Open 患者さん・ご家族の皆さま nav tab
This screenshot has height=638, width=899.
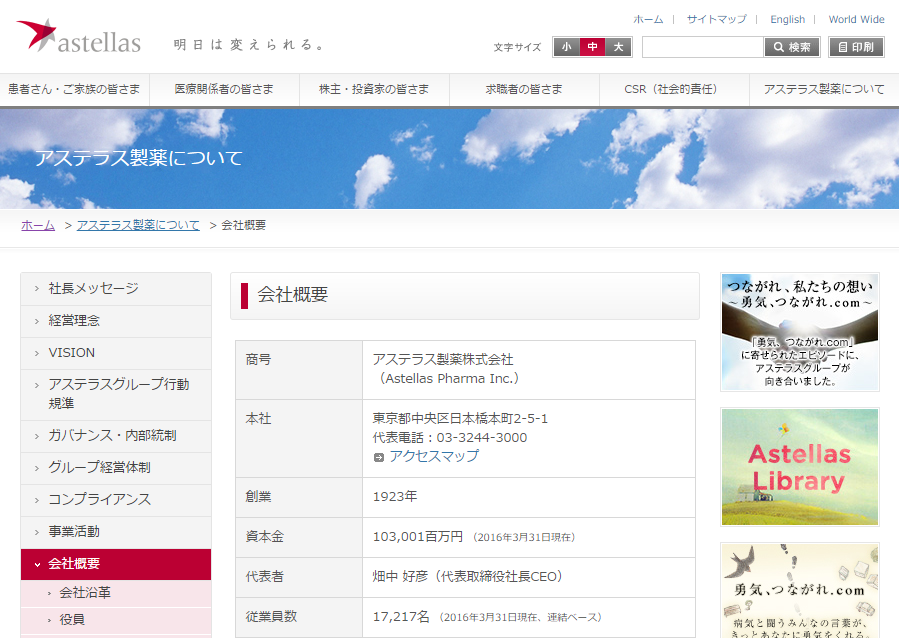point(75,89)
